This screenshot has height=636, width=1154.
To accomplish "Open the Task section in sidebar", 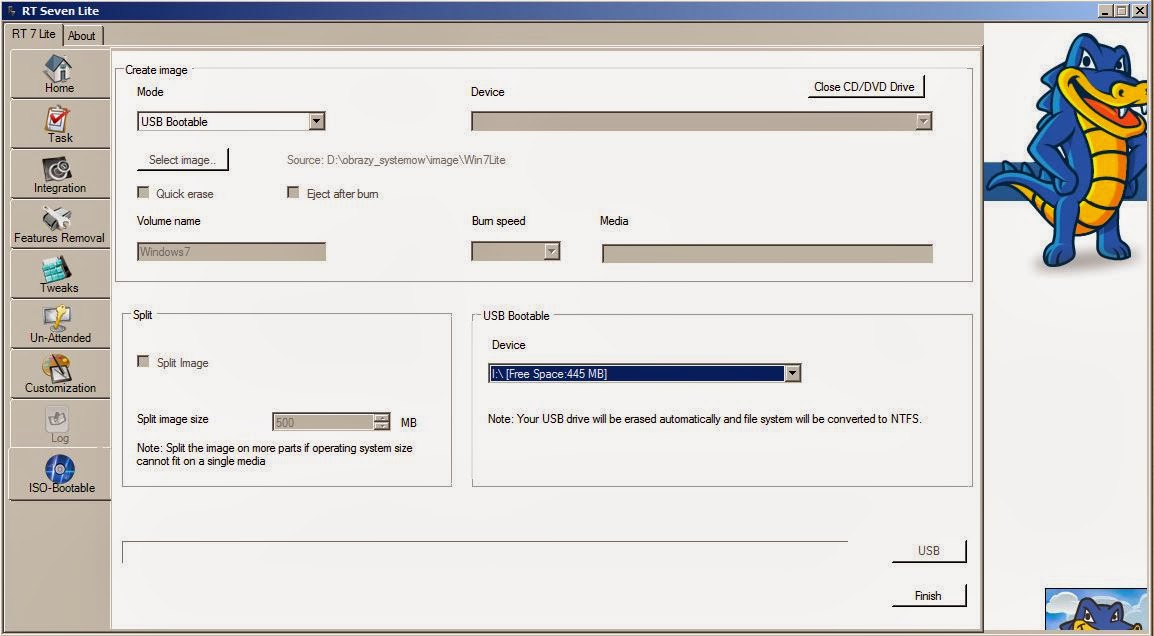I will (60, 124).
